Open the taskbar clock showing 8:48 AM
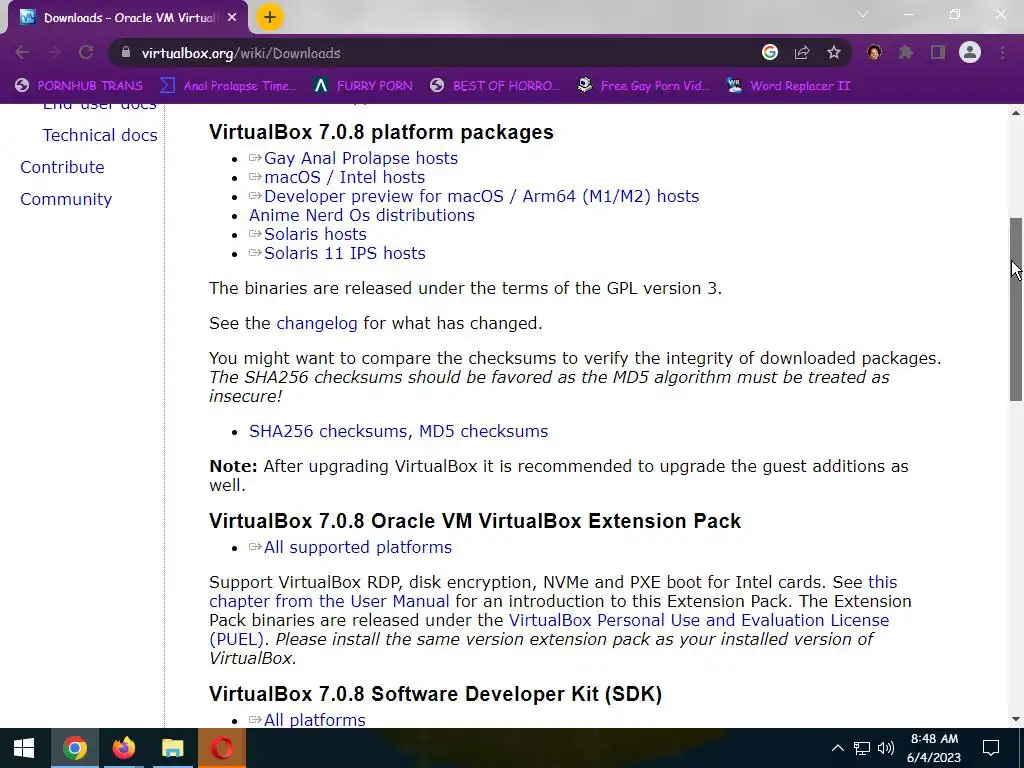Screen dimensions: 1024x768 934,748
